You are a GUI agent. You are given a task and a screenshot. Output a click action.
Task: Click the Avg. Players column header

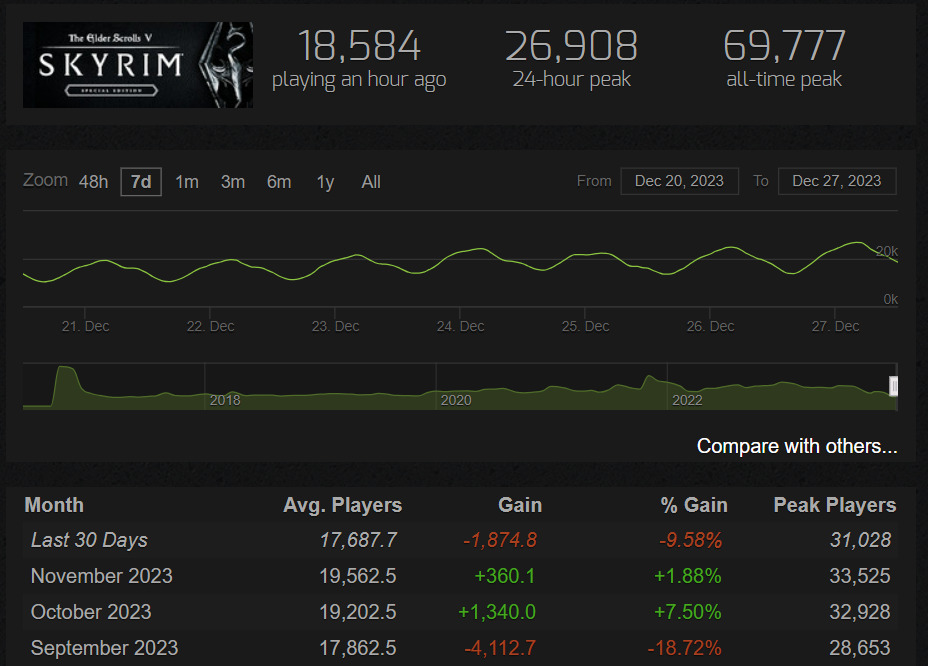343,505
